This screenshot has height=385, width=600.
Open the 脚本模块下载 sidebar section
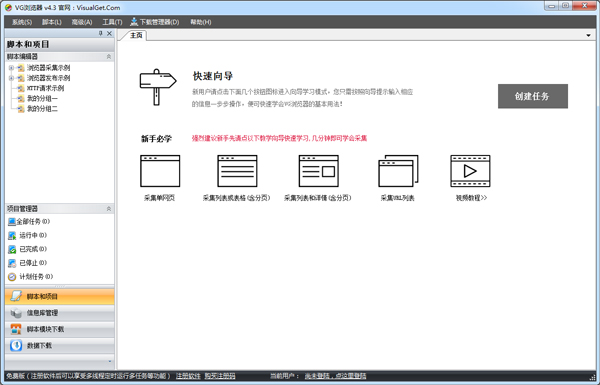pos(60,330)
